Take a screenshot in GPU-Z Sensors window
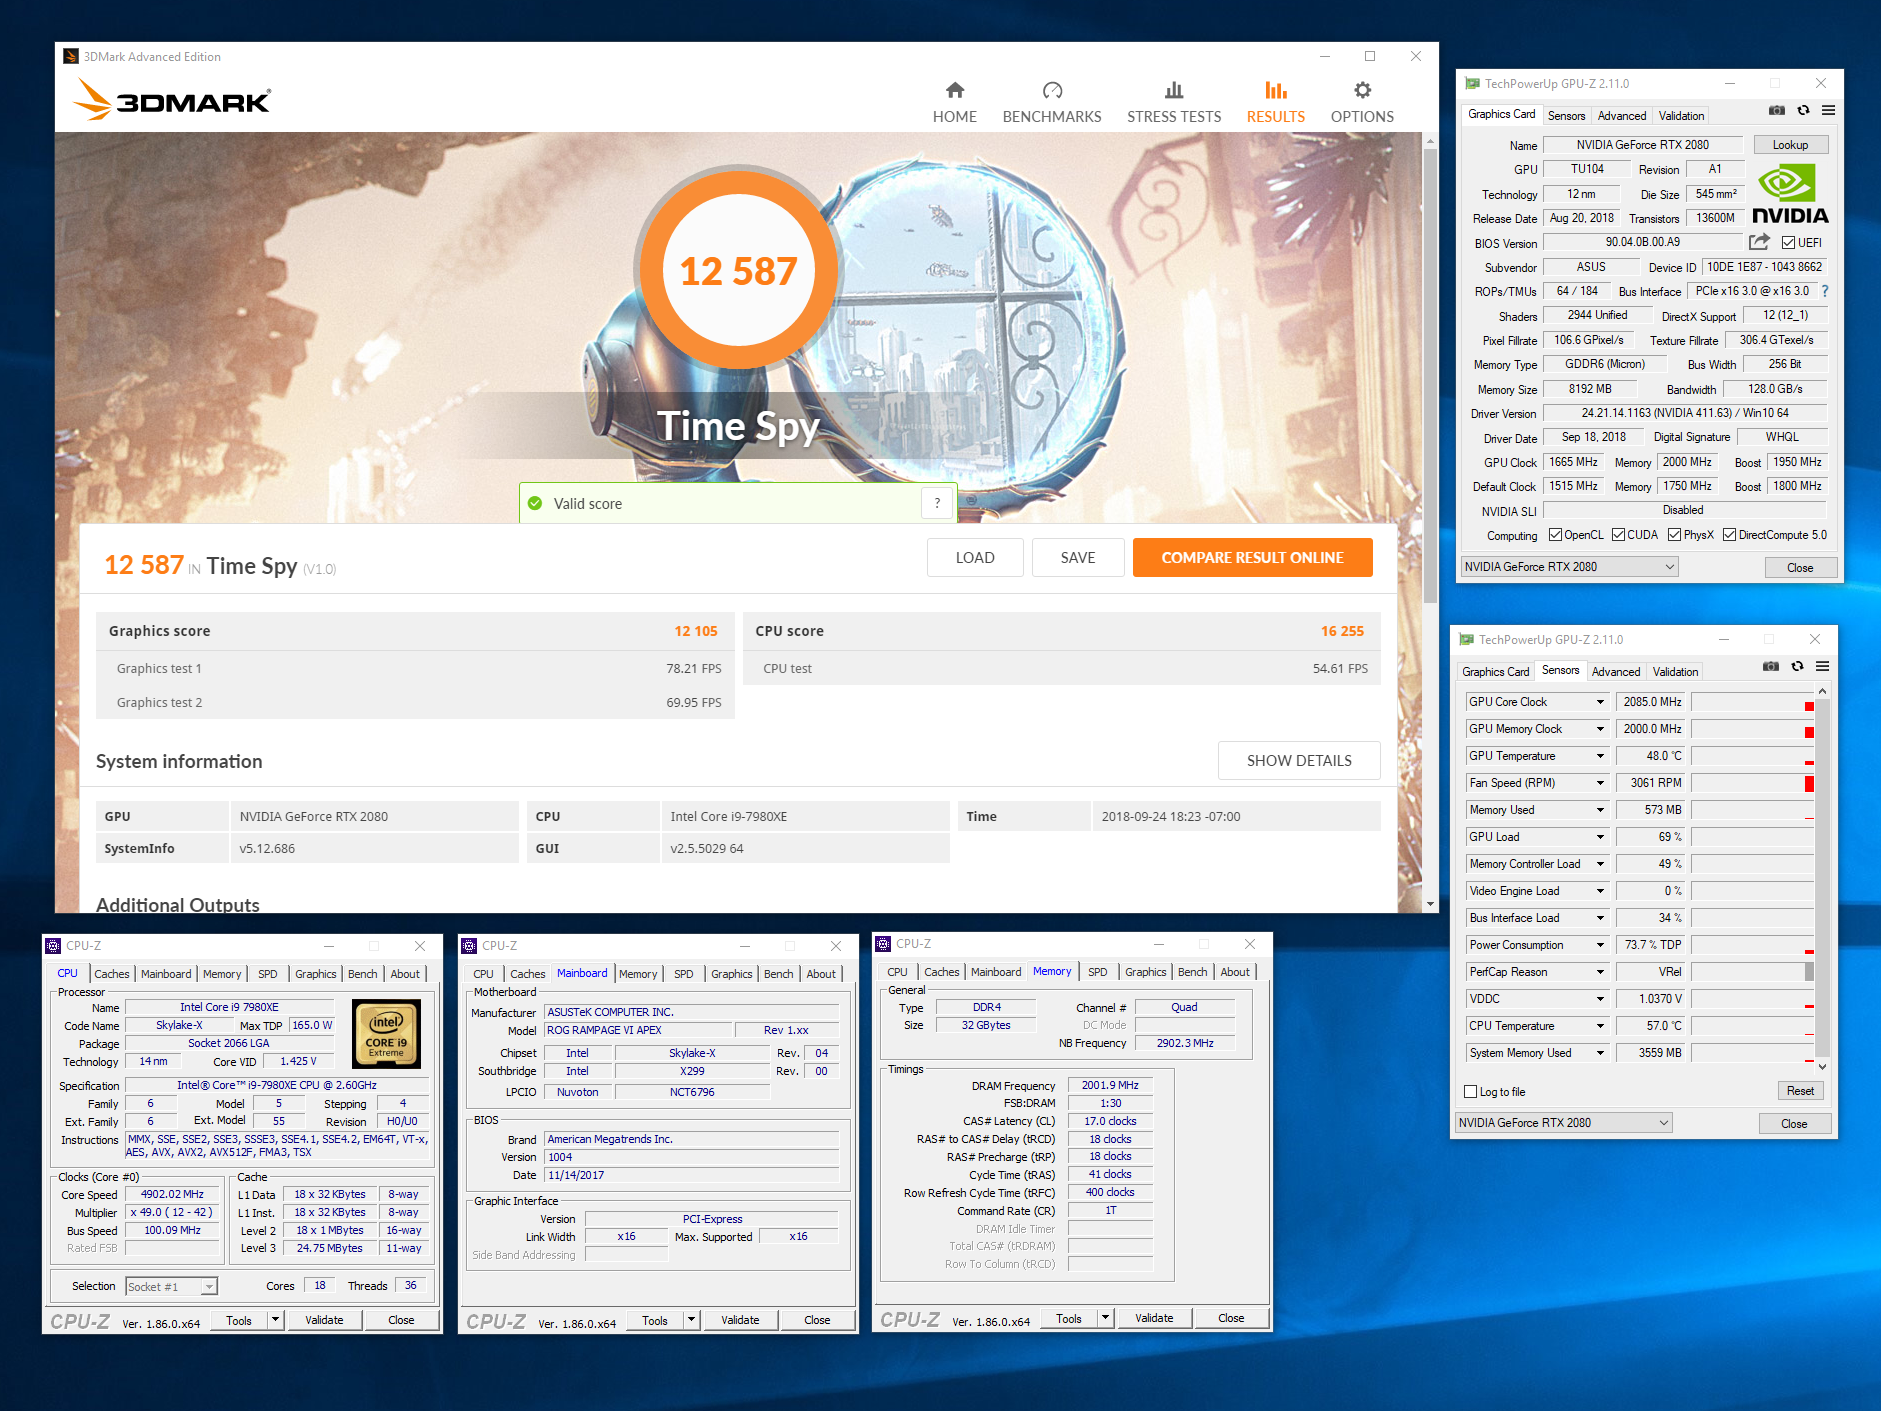The width and height of the screenshot is (1881, 1411). pyautogui.click(x=1771, y=667)
